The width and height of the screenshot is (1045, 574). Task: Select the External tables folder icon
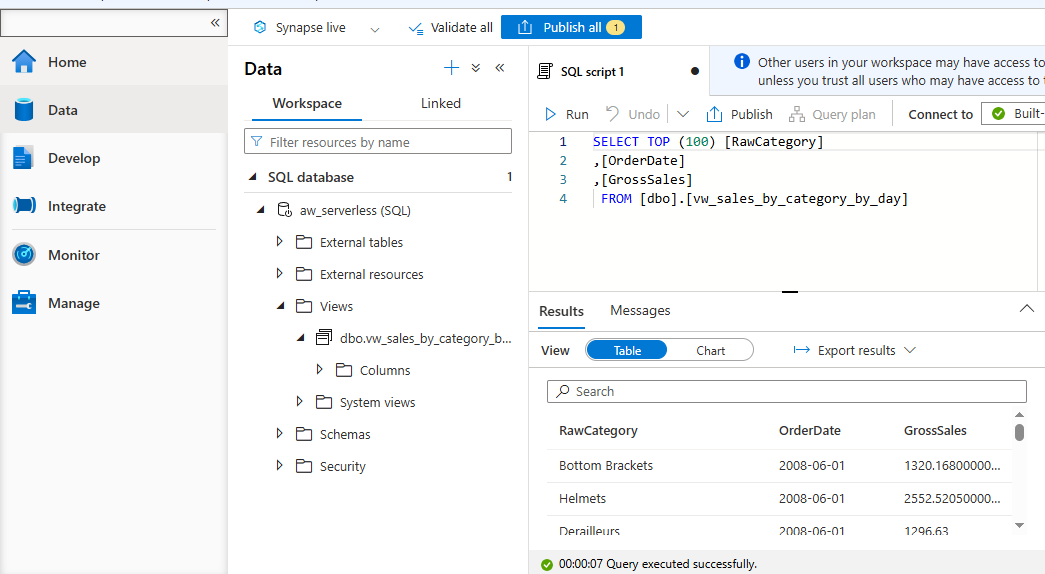pos(304,242)
